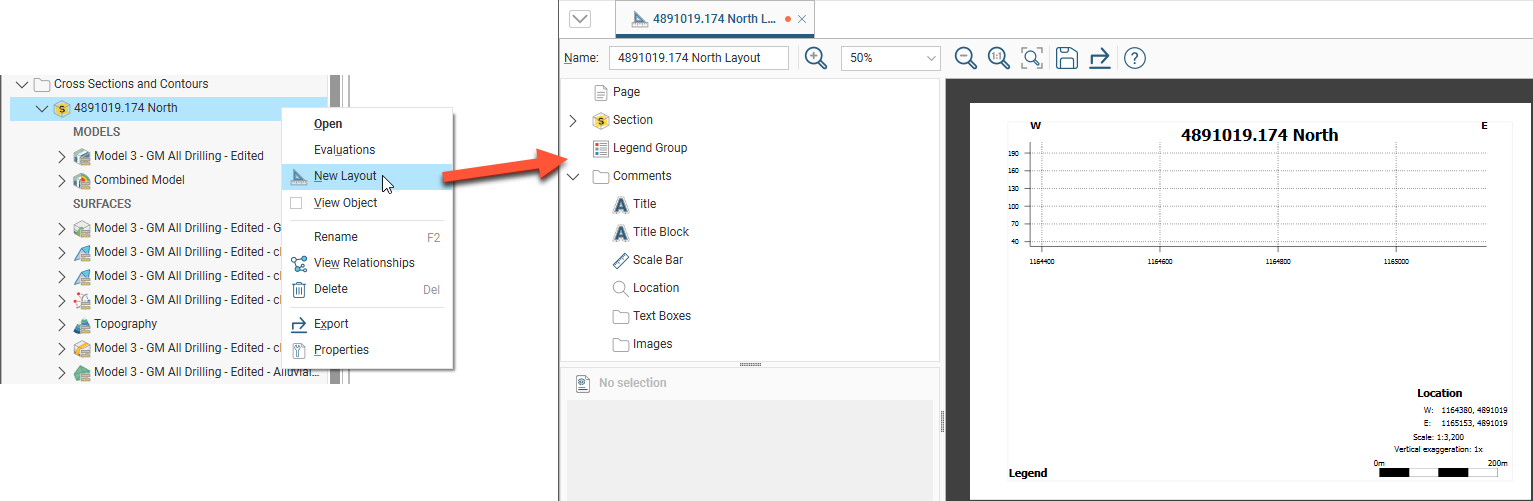Open the tab list dropdown button
Viewport: 1533px width, 501px height.
point(580,19)
